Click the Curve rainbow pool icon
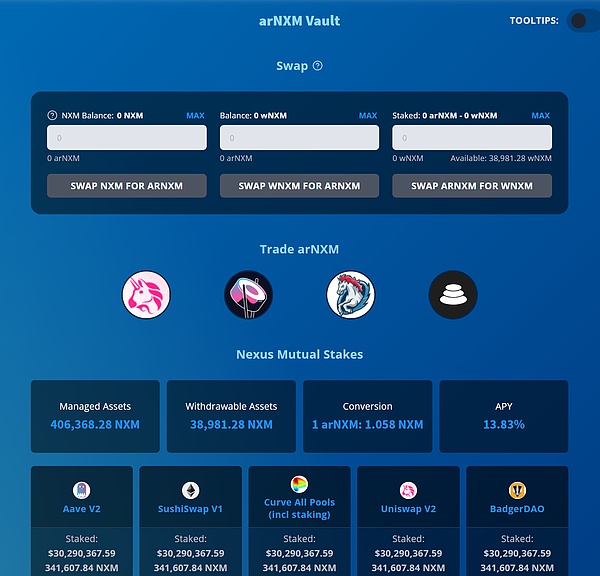The width and height of the screenshot is (600, 576). tap(299, 484)
